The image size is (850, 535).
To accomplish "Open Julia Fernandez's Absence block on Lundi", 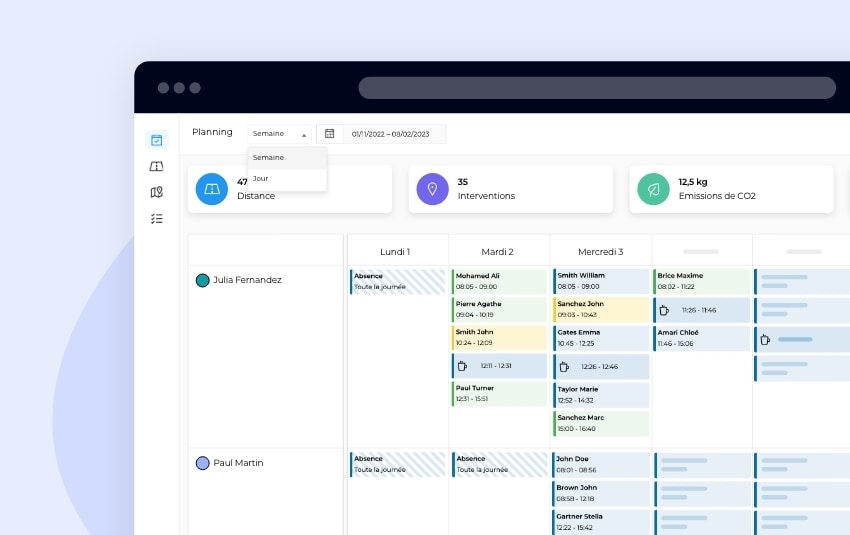I will click(398, 281).
